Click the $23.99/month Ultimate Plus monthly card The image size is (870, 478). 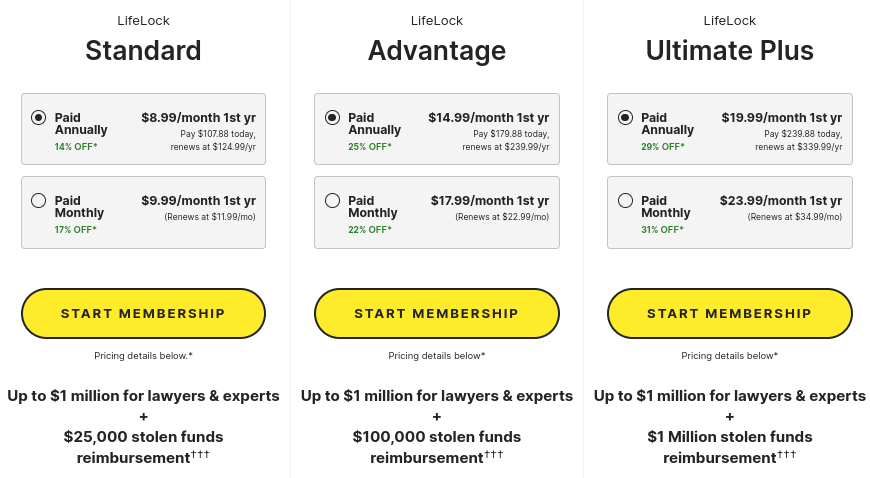[730, 213]
